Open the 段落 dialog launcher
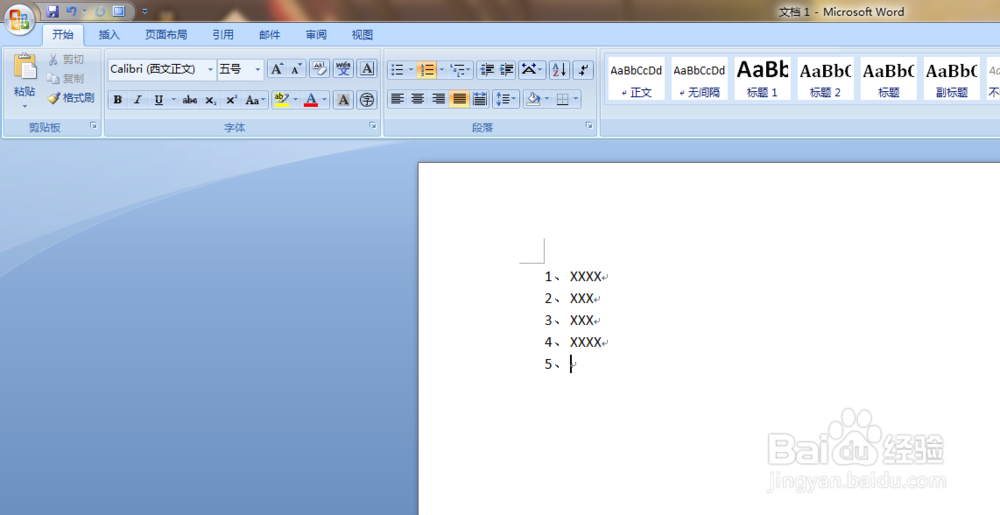This screenshot has height=515, width=1000. pos(589,126)
